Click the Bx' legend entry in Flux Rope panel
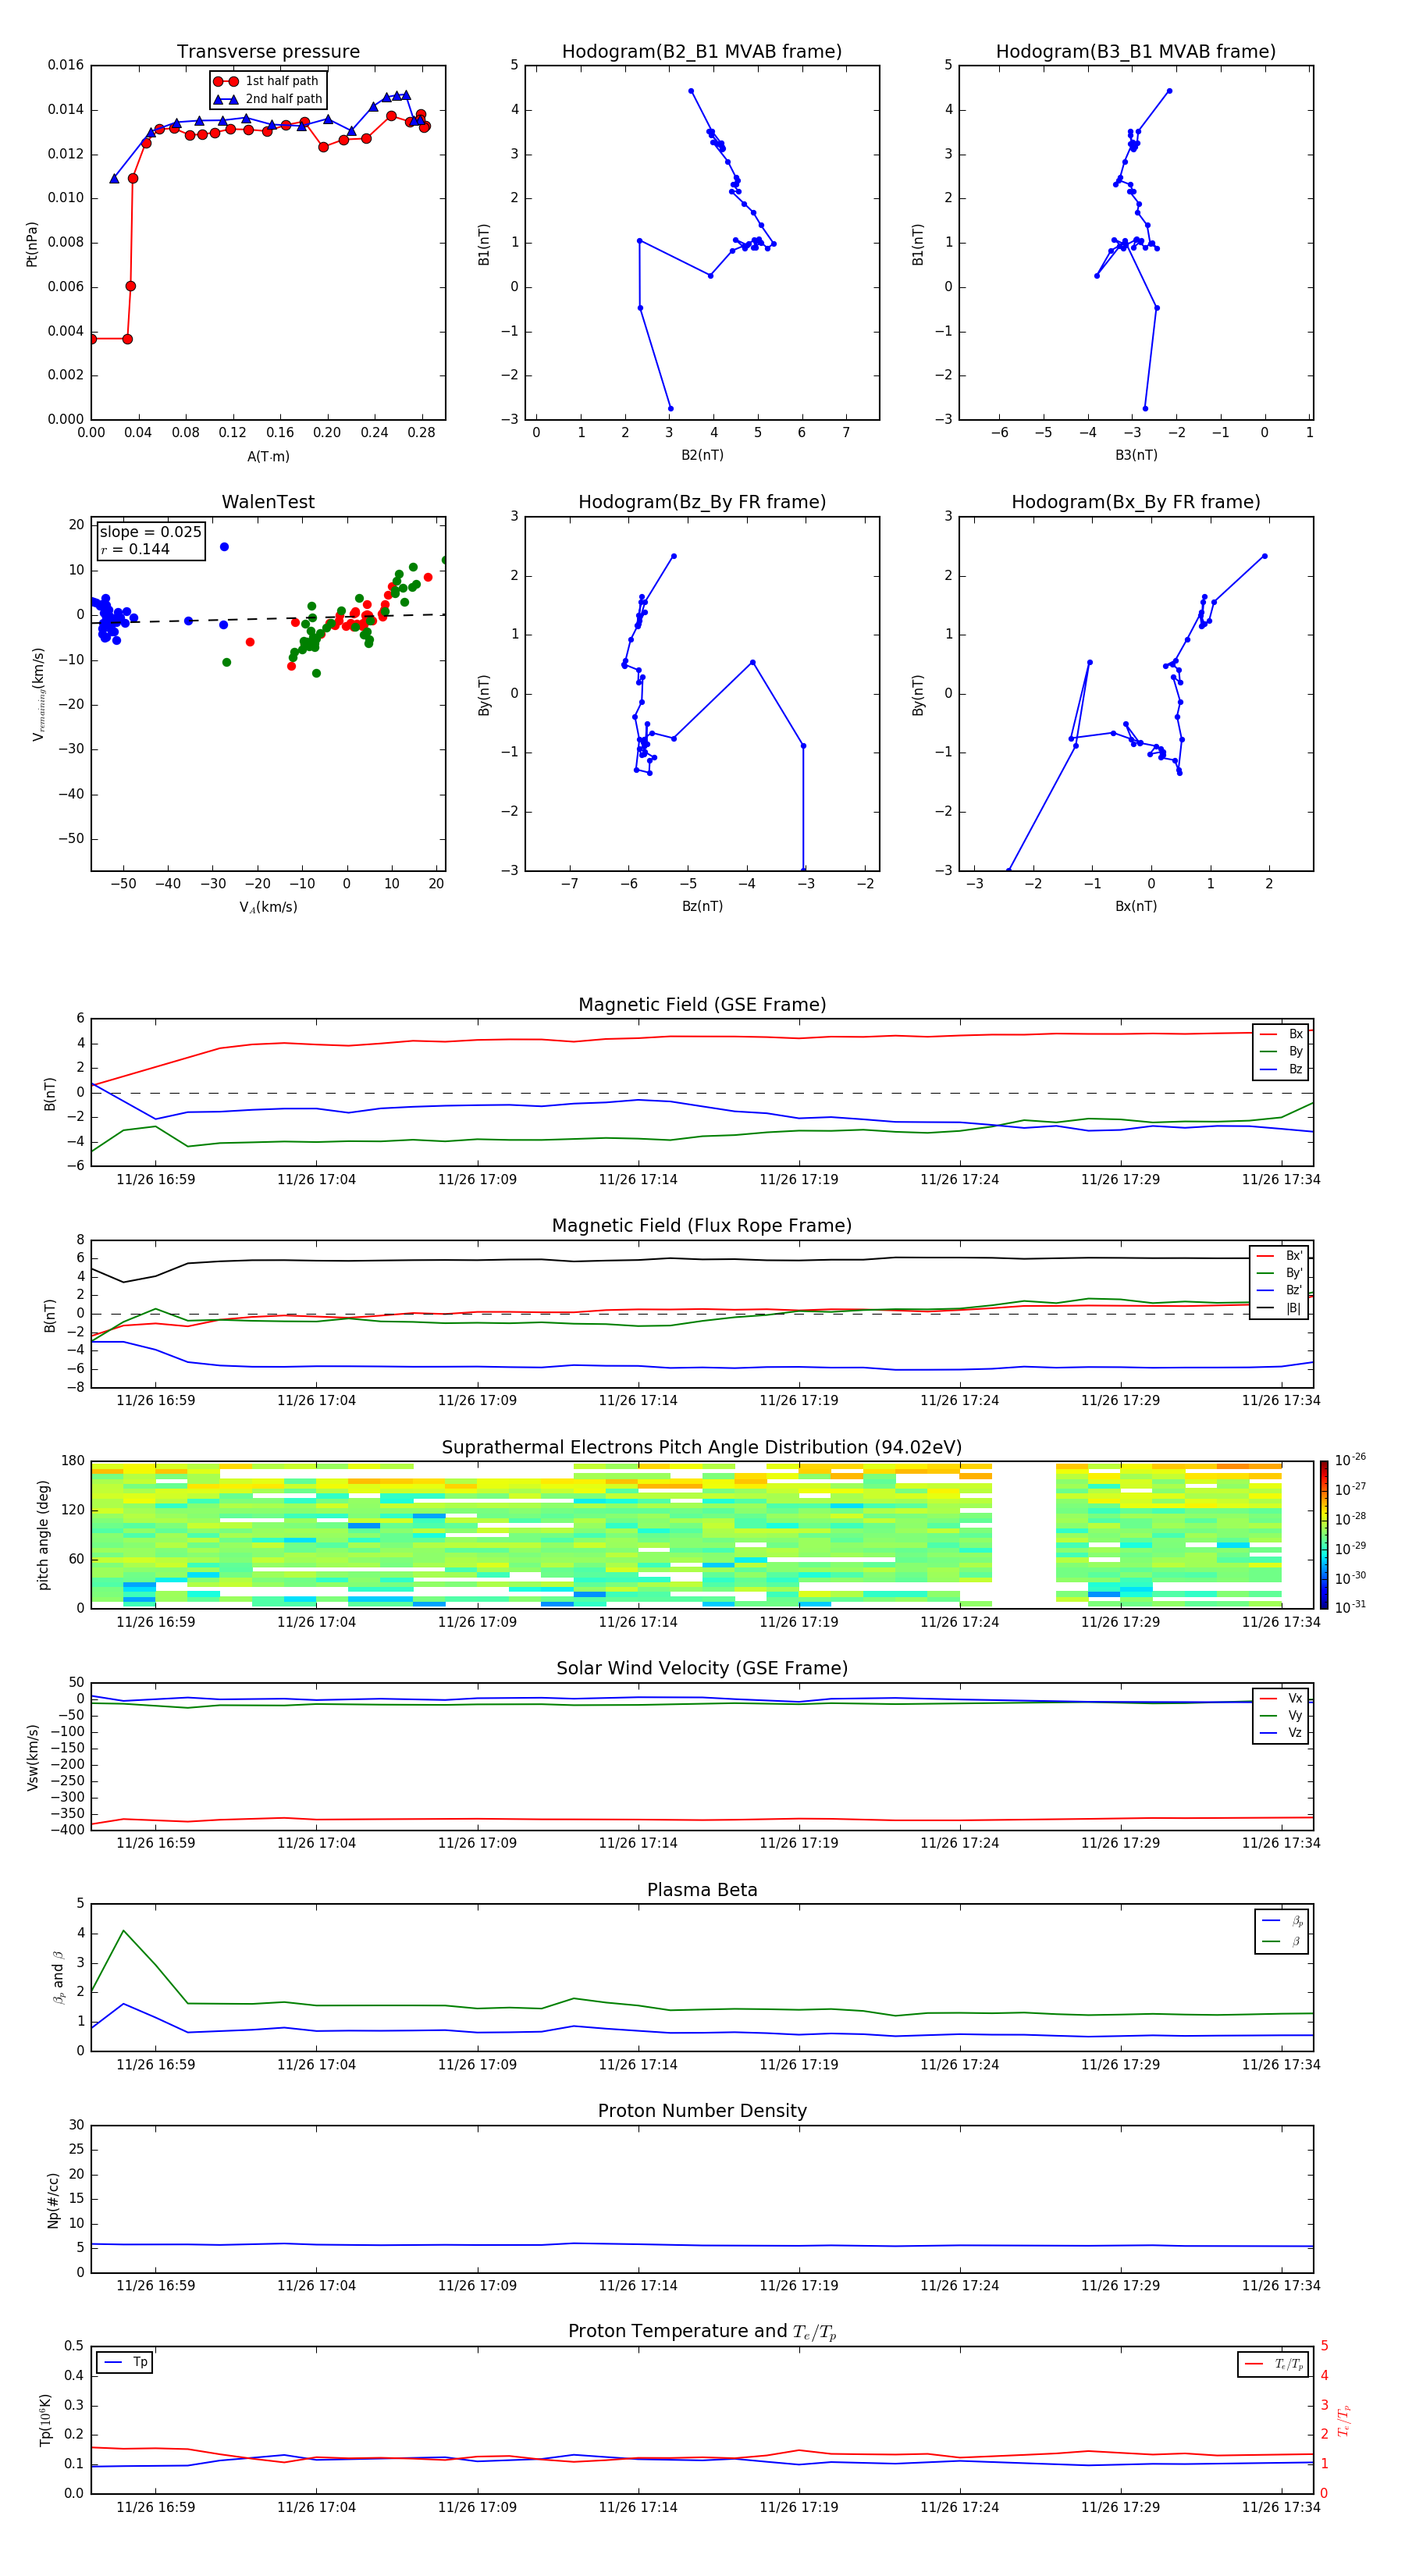1405x2576 pixels. (x=1279, y=1256)
